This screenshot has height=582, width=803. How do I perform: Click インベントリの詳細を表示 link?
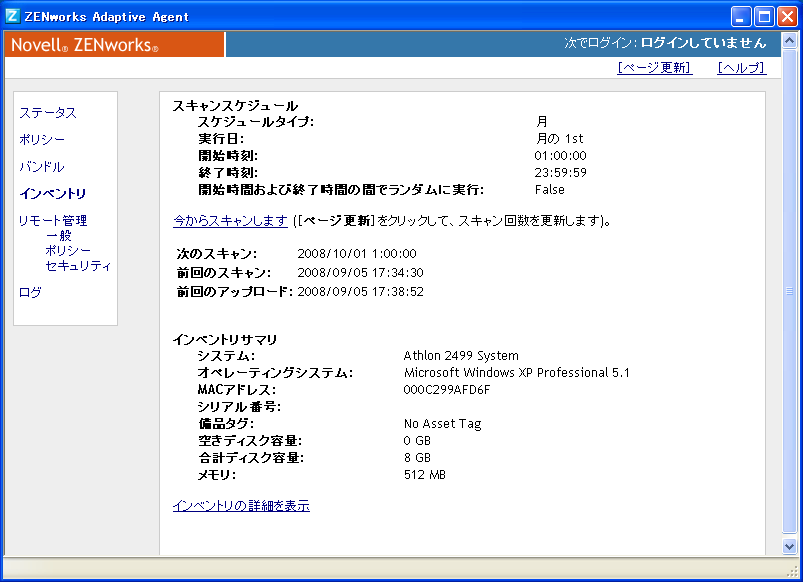coord(241,506)
